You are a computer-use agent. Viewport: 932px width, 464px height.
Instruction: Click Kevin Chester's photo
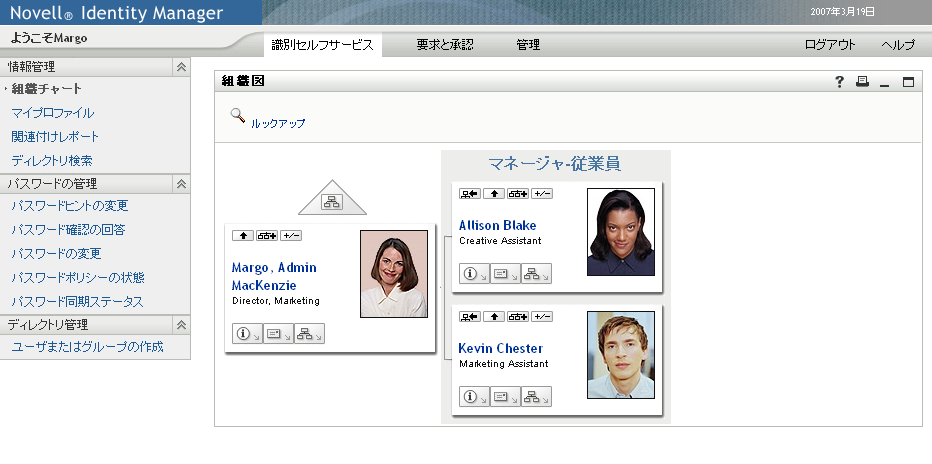pyautogui.click(x=621, y=355)
